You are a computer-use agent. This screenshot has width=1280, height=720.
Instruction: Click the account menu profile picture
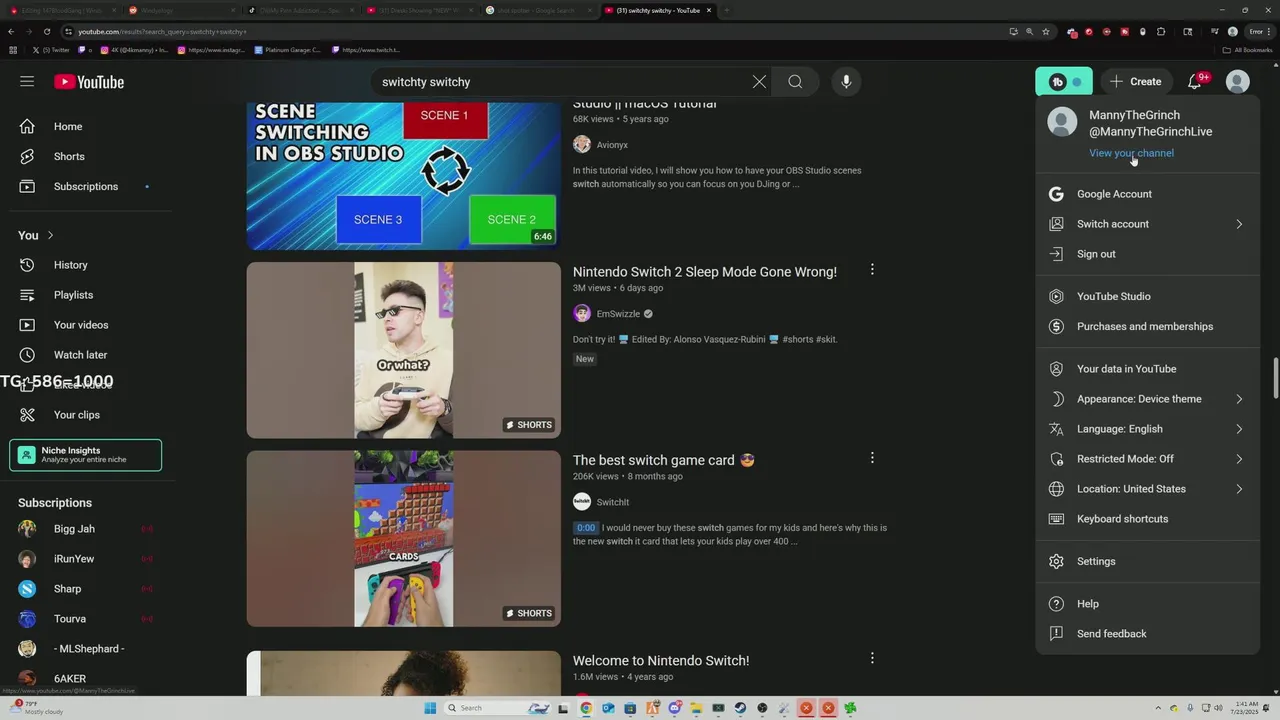1062,122
